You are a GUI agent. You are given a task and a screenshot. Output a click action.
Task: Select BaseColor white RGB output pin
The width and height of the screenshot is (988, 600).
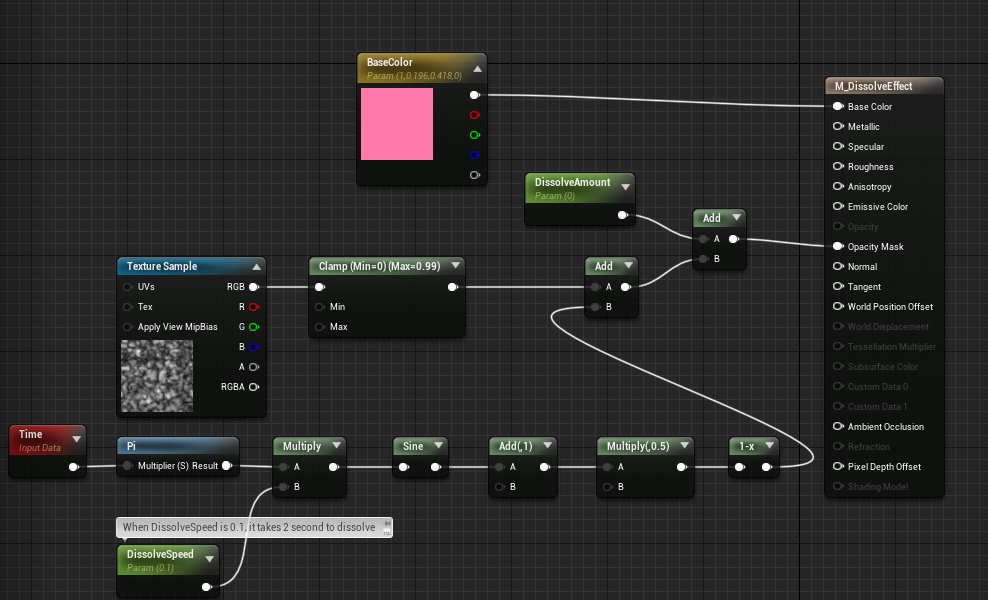point(474,95)
